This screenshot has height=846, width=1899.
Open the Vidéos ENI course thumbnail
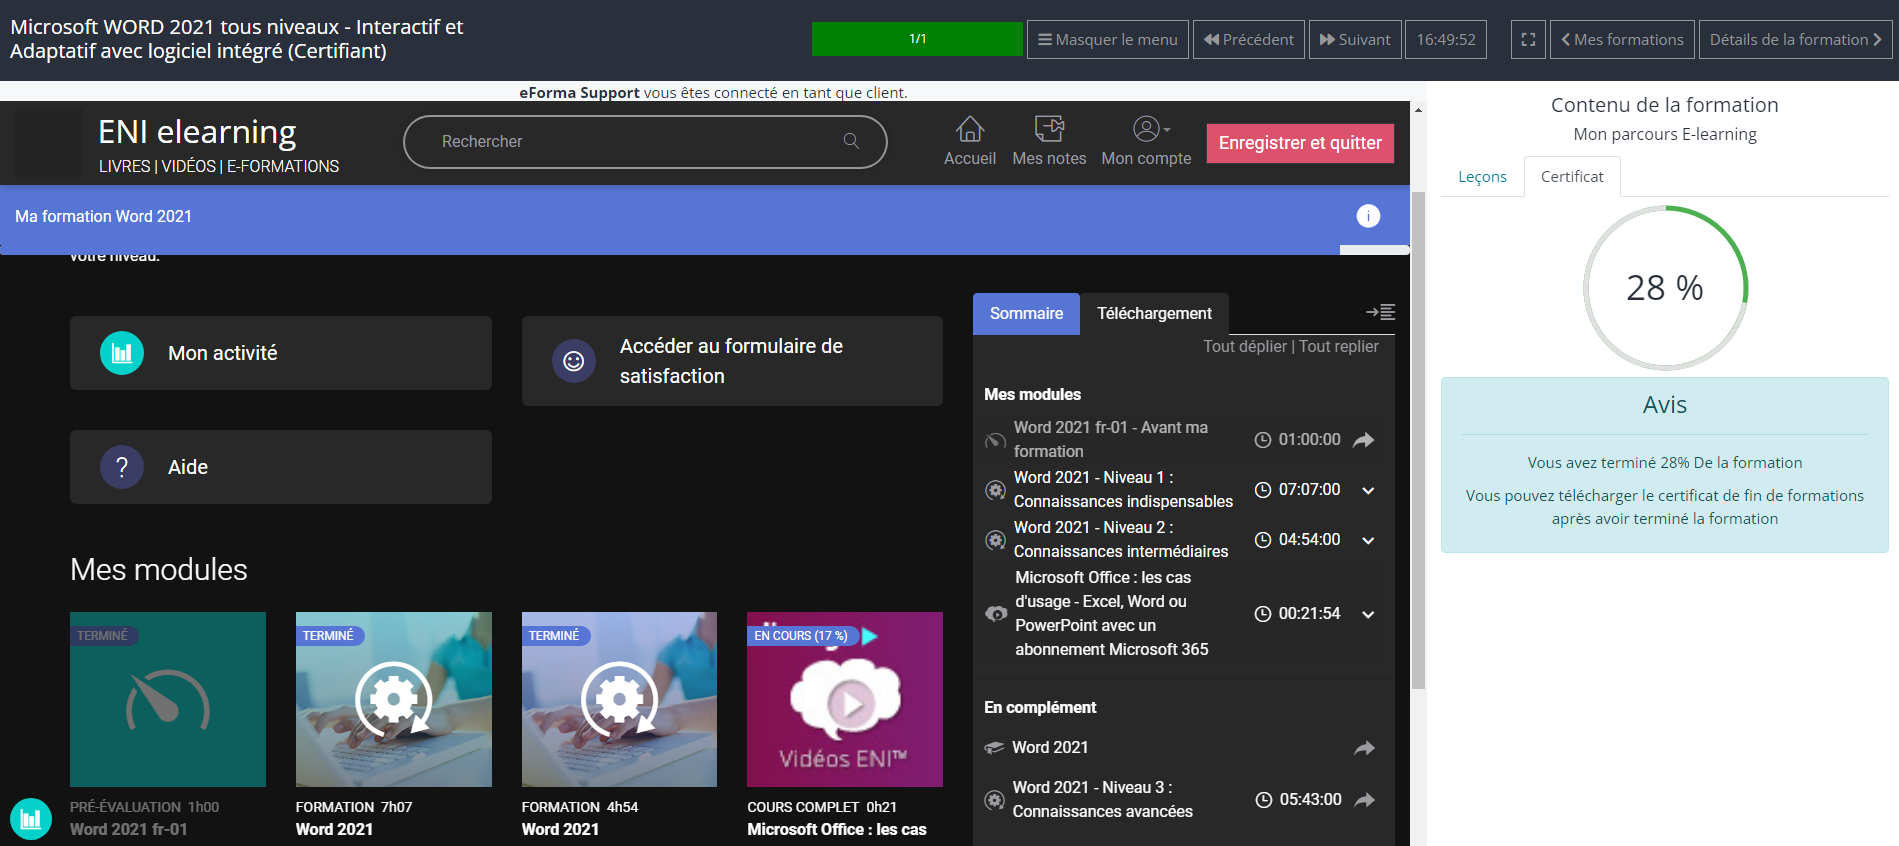point(845,699)
